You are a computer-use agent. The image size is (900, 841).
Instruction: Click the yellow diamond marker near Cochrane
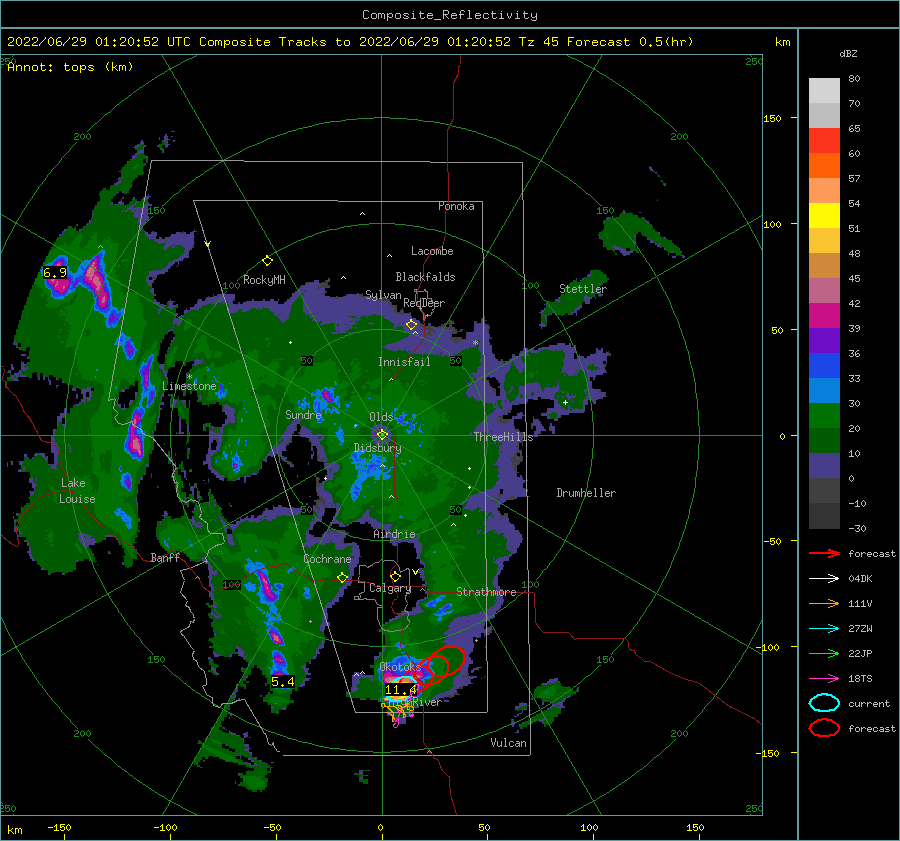342,577
